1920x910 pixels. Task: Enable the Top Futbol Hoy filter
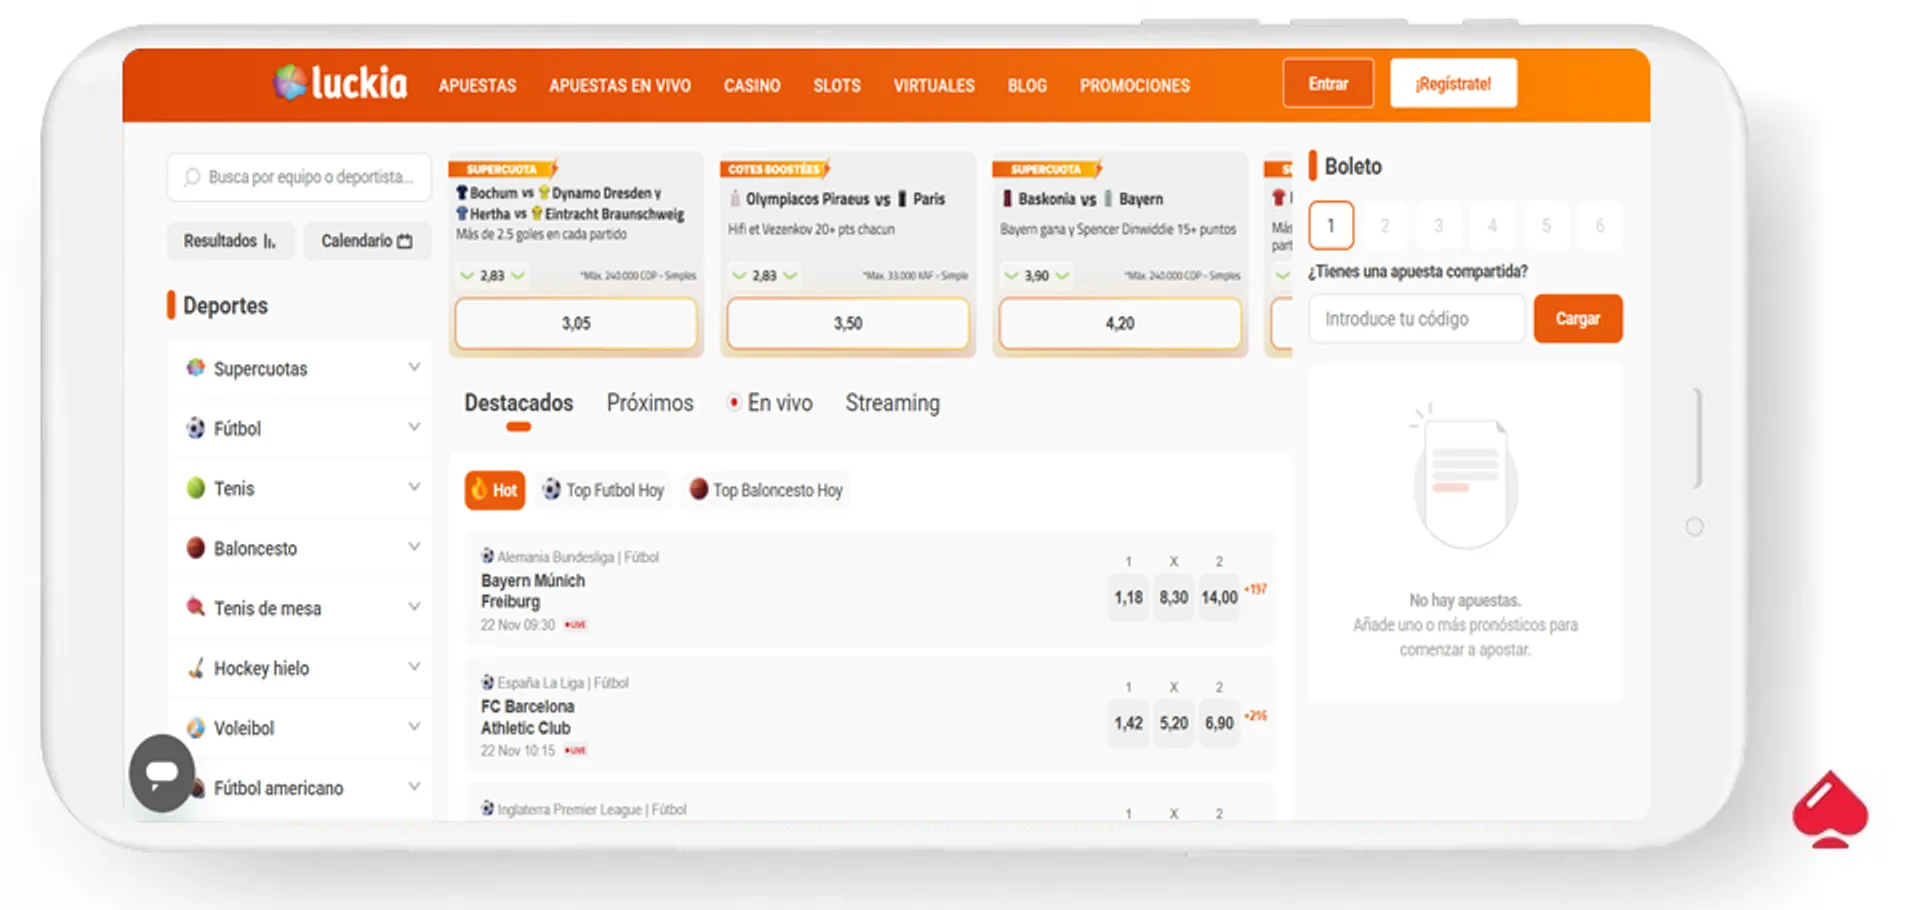click(x=603, y=490)
